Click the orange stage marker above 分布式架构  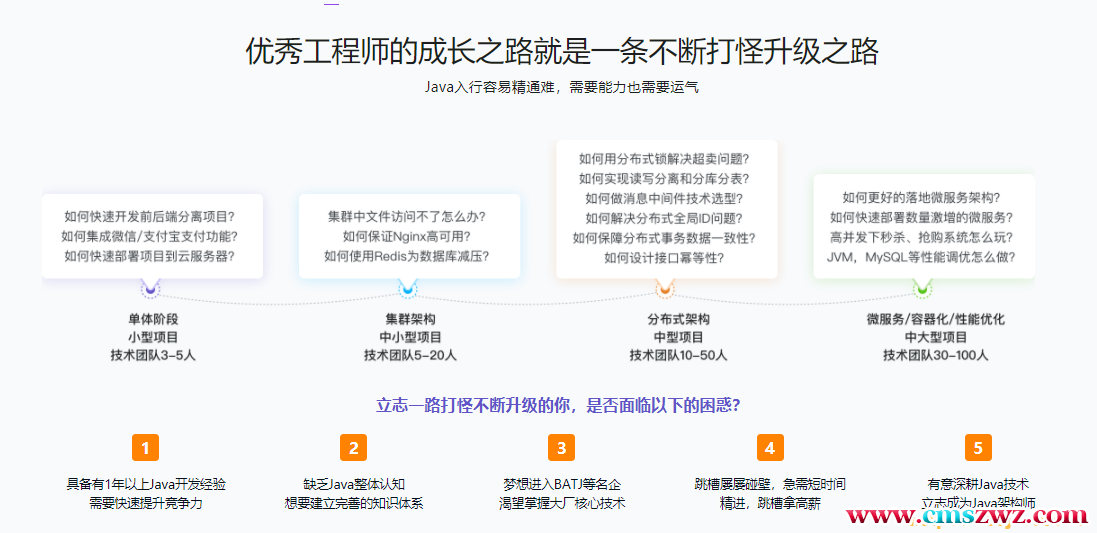click(664, 290)
